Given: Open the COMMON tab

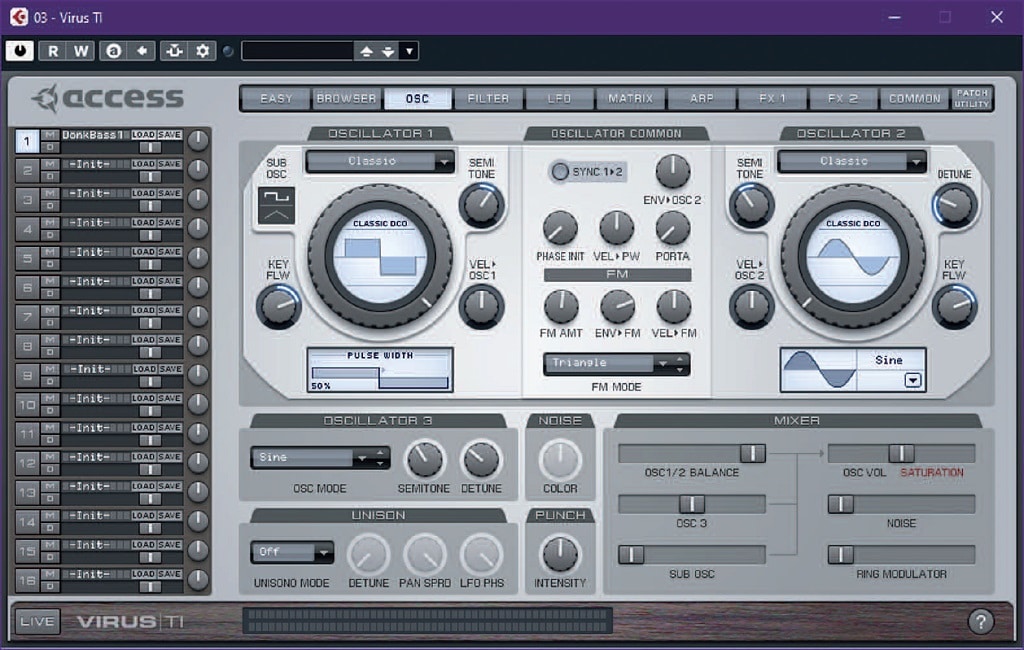Looking at the screenshot, I should 914,99.
